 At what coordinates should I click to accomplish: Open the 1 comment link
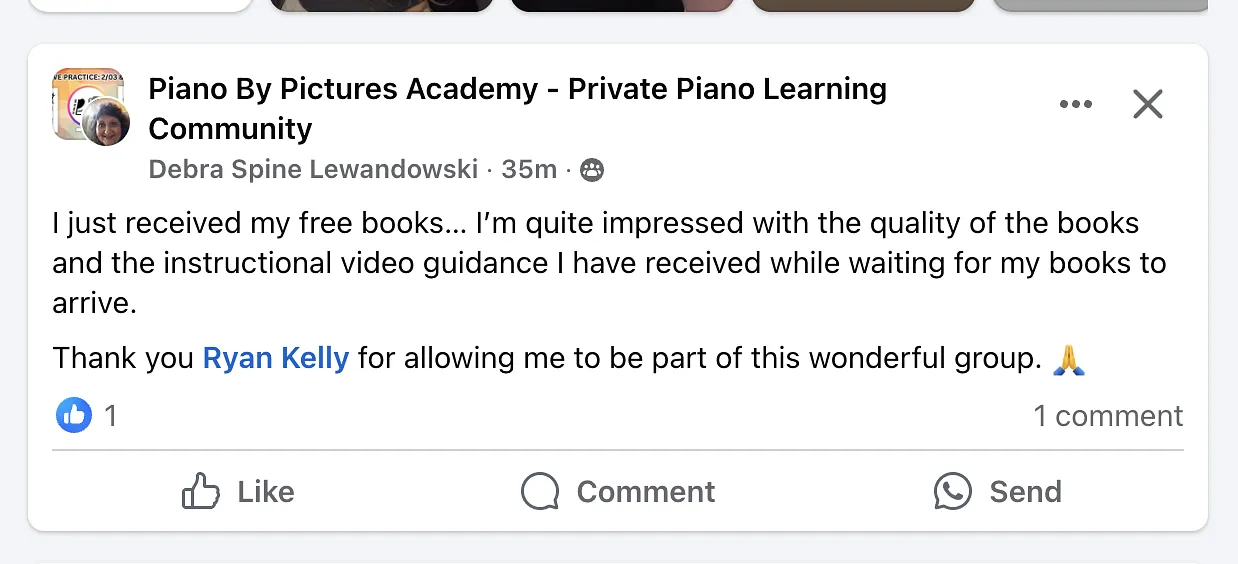[x=1108, y=416]
